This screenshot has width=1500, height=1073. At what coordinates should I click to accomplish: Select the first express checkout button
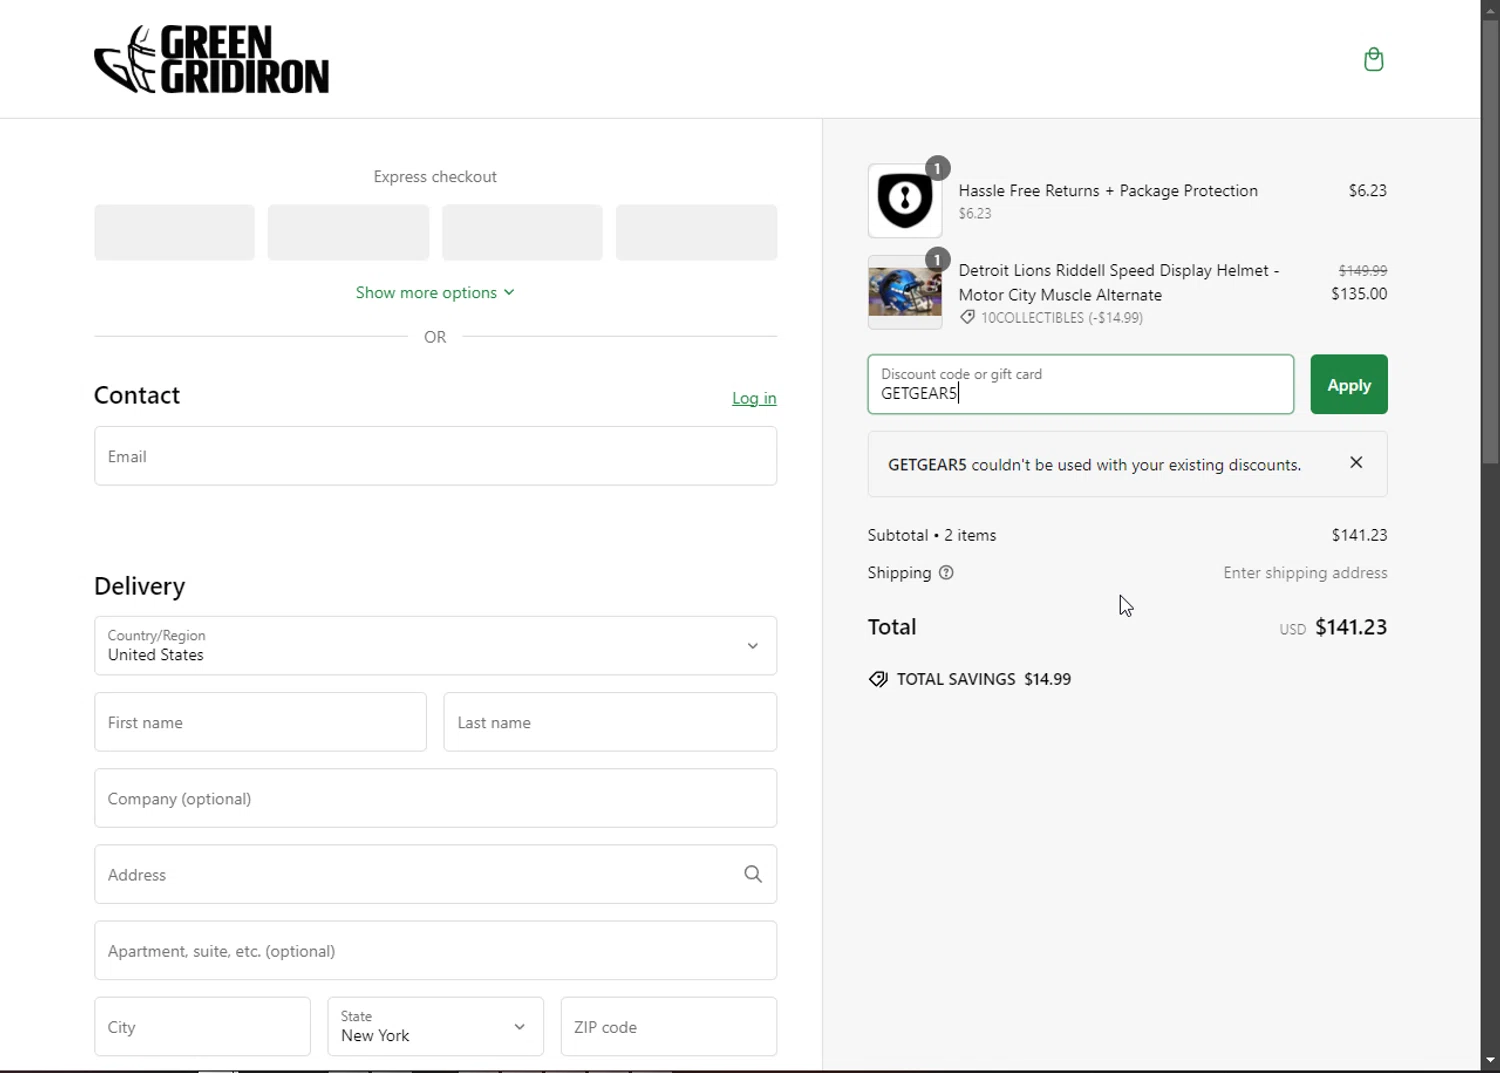(x=174, y=232)
